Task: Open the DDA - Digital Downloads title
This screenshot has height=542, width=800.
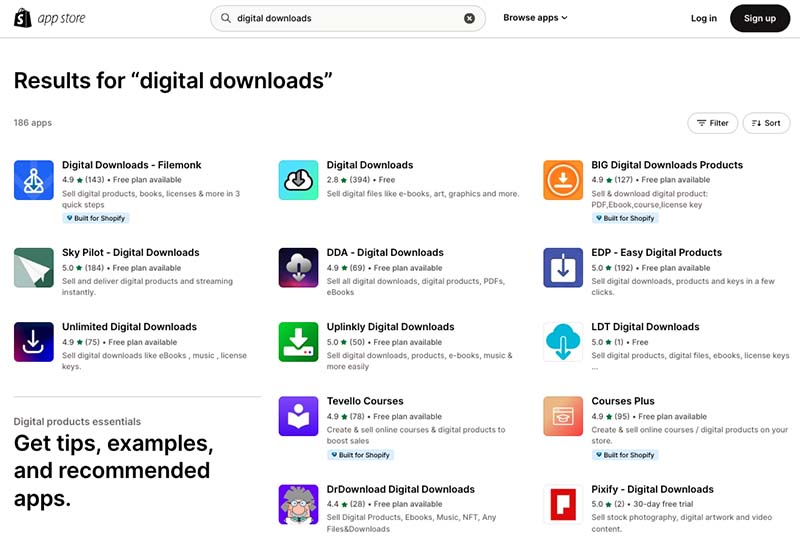Action: [385, 253]
